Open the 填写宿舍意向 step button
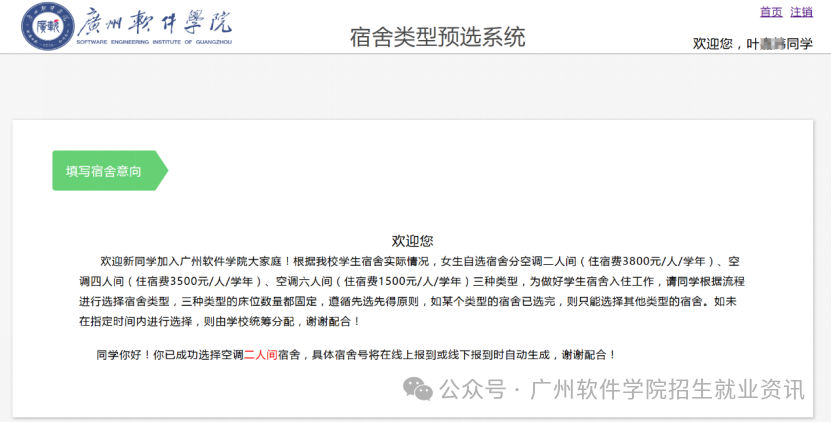Screen dimensions: 831x422 click(x=110, y=171)
